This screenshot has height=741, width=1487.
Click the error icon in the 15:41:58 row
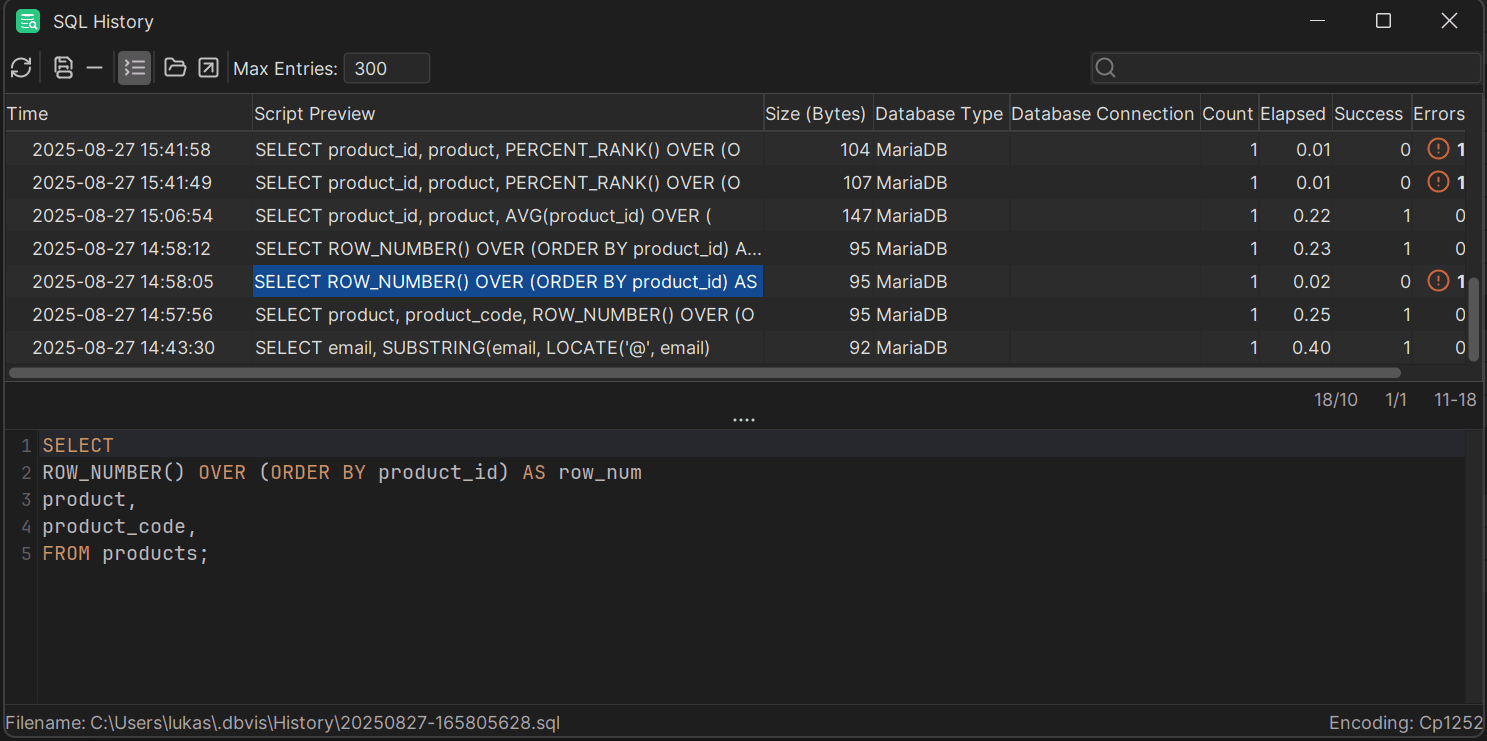pyautogui.click(x=1438, y=150)
